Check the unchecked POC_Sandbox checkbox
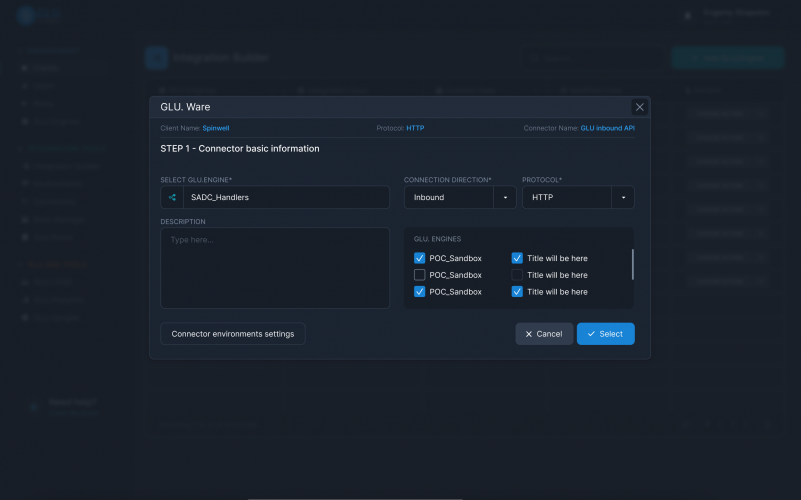Viewport: 801px width, 500px height. (x=419, y=275)
